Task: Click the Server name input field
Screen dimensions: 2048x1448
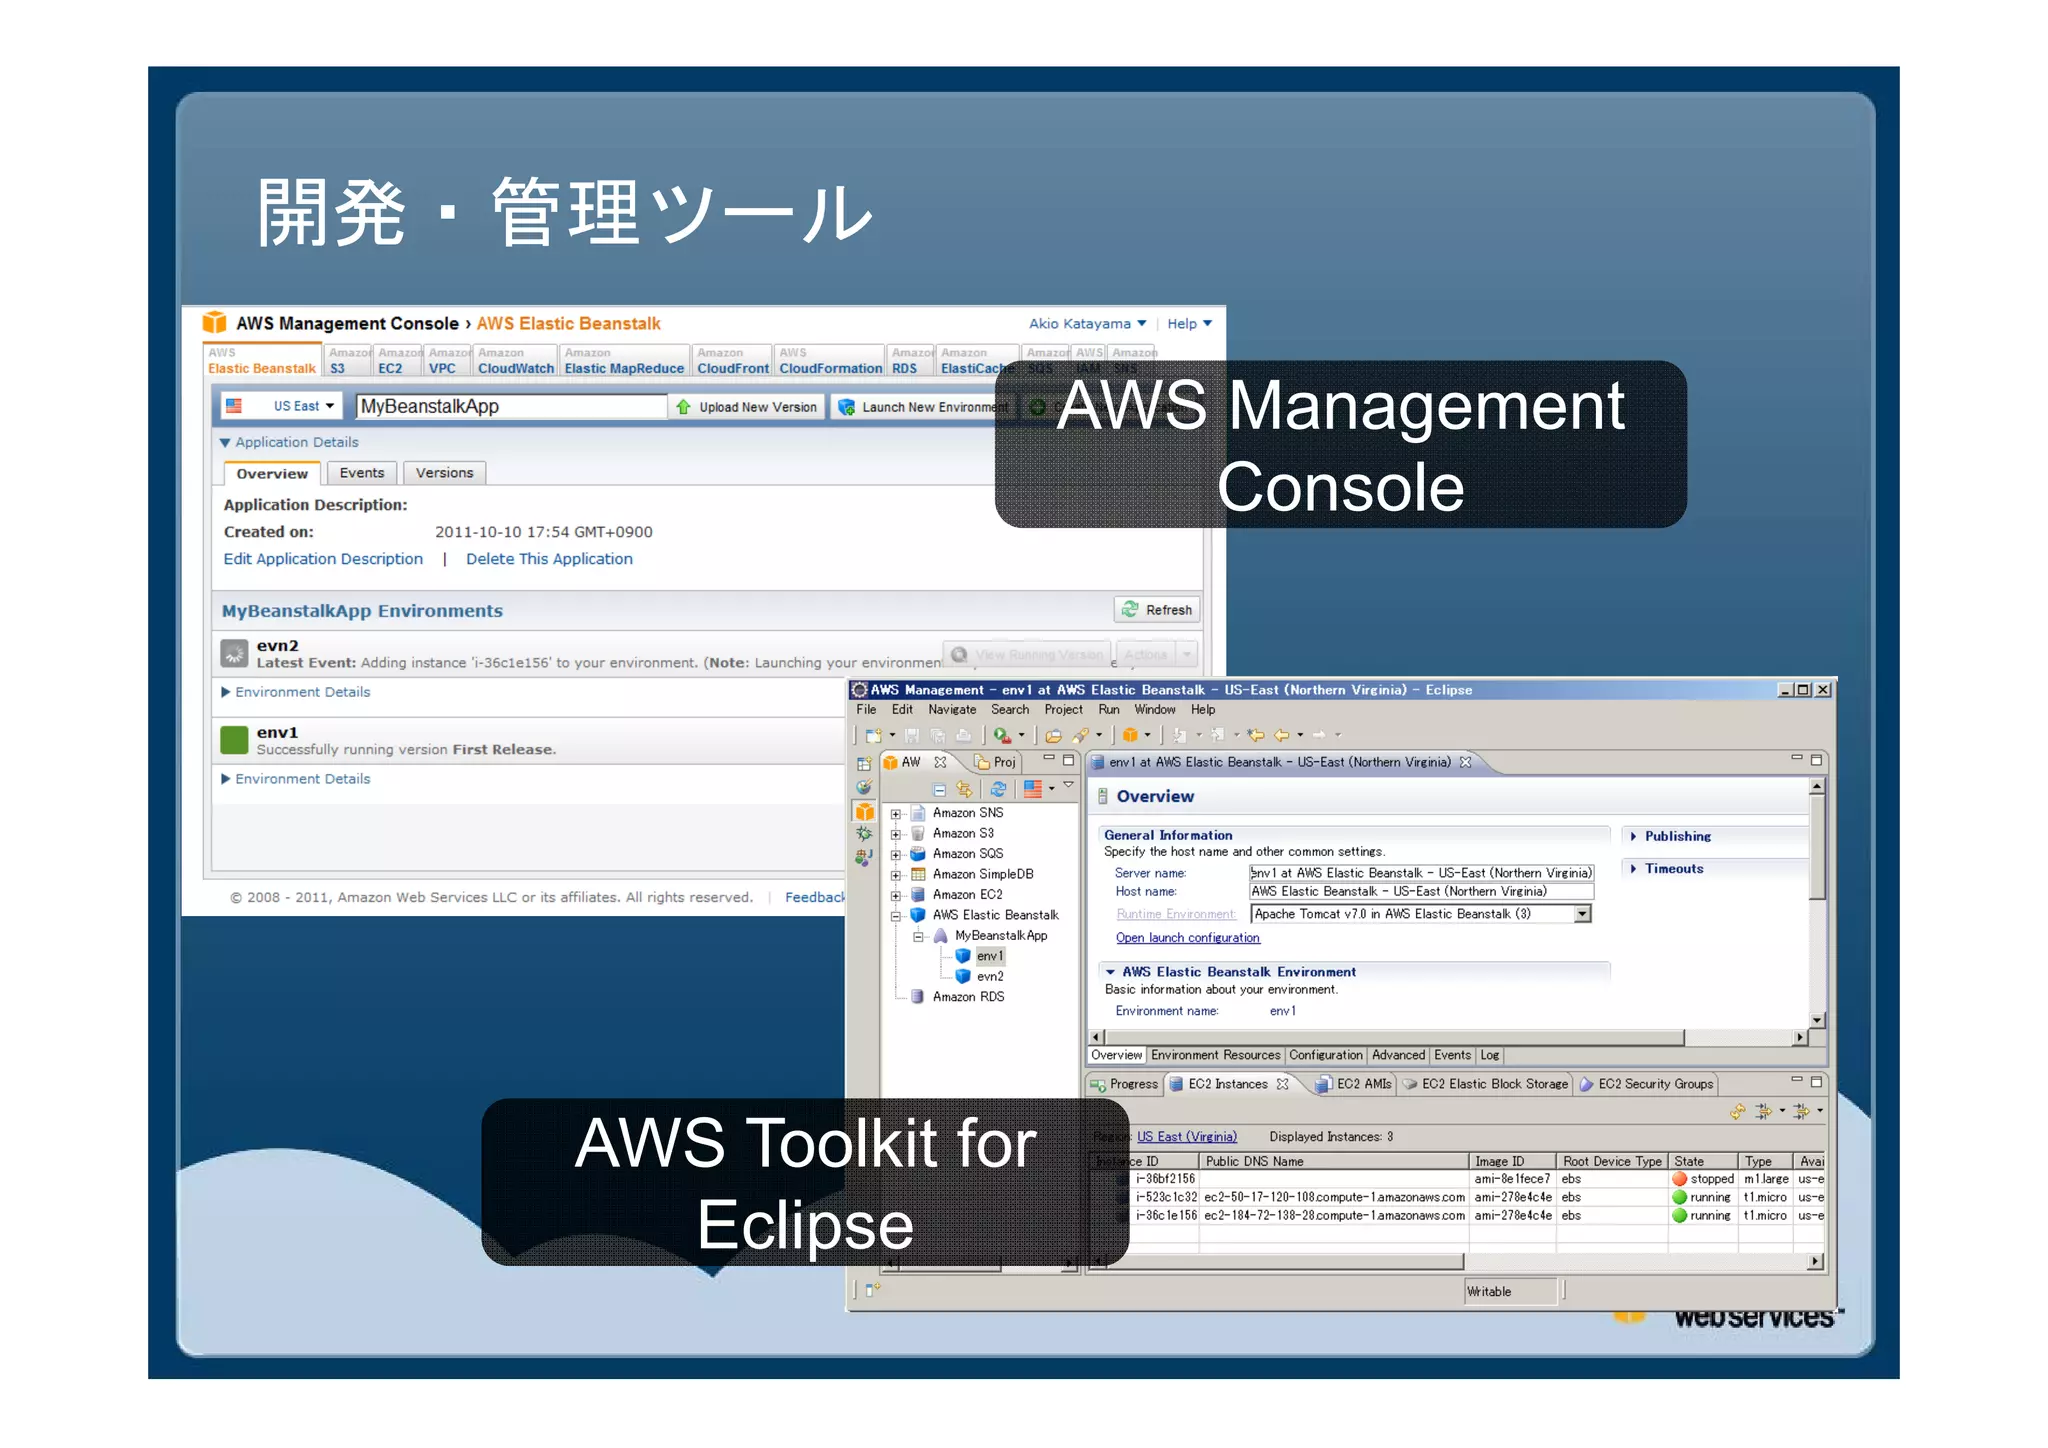Action: click(x=1420, y=873)
